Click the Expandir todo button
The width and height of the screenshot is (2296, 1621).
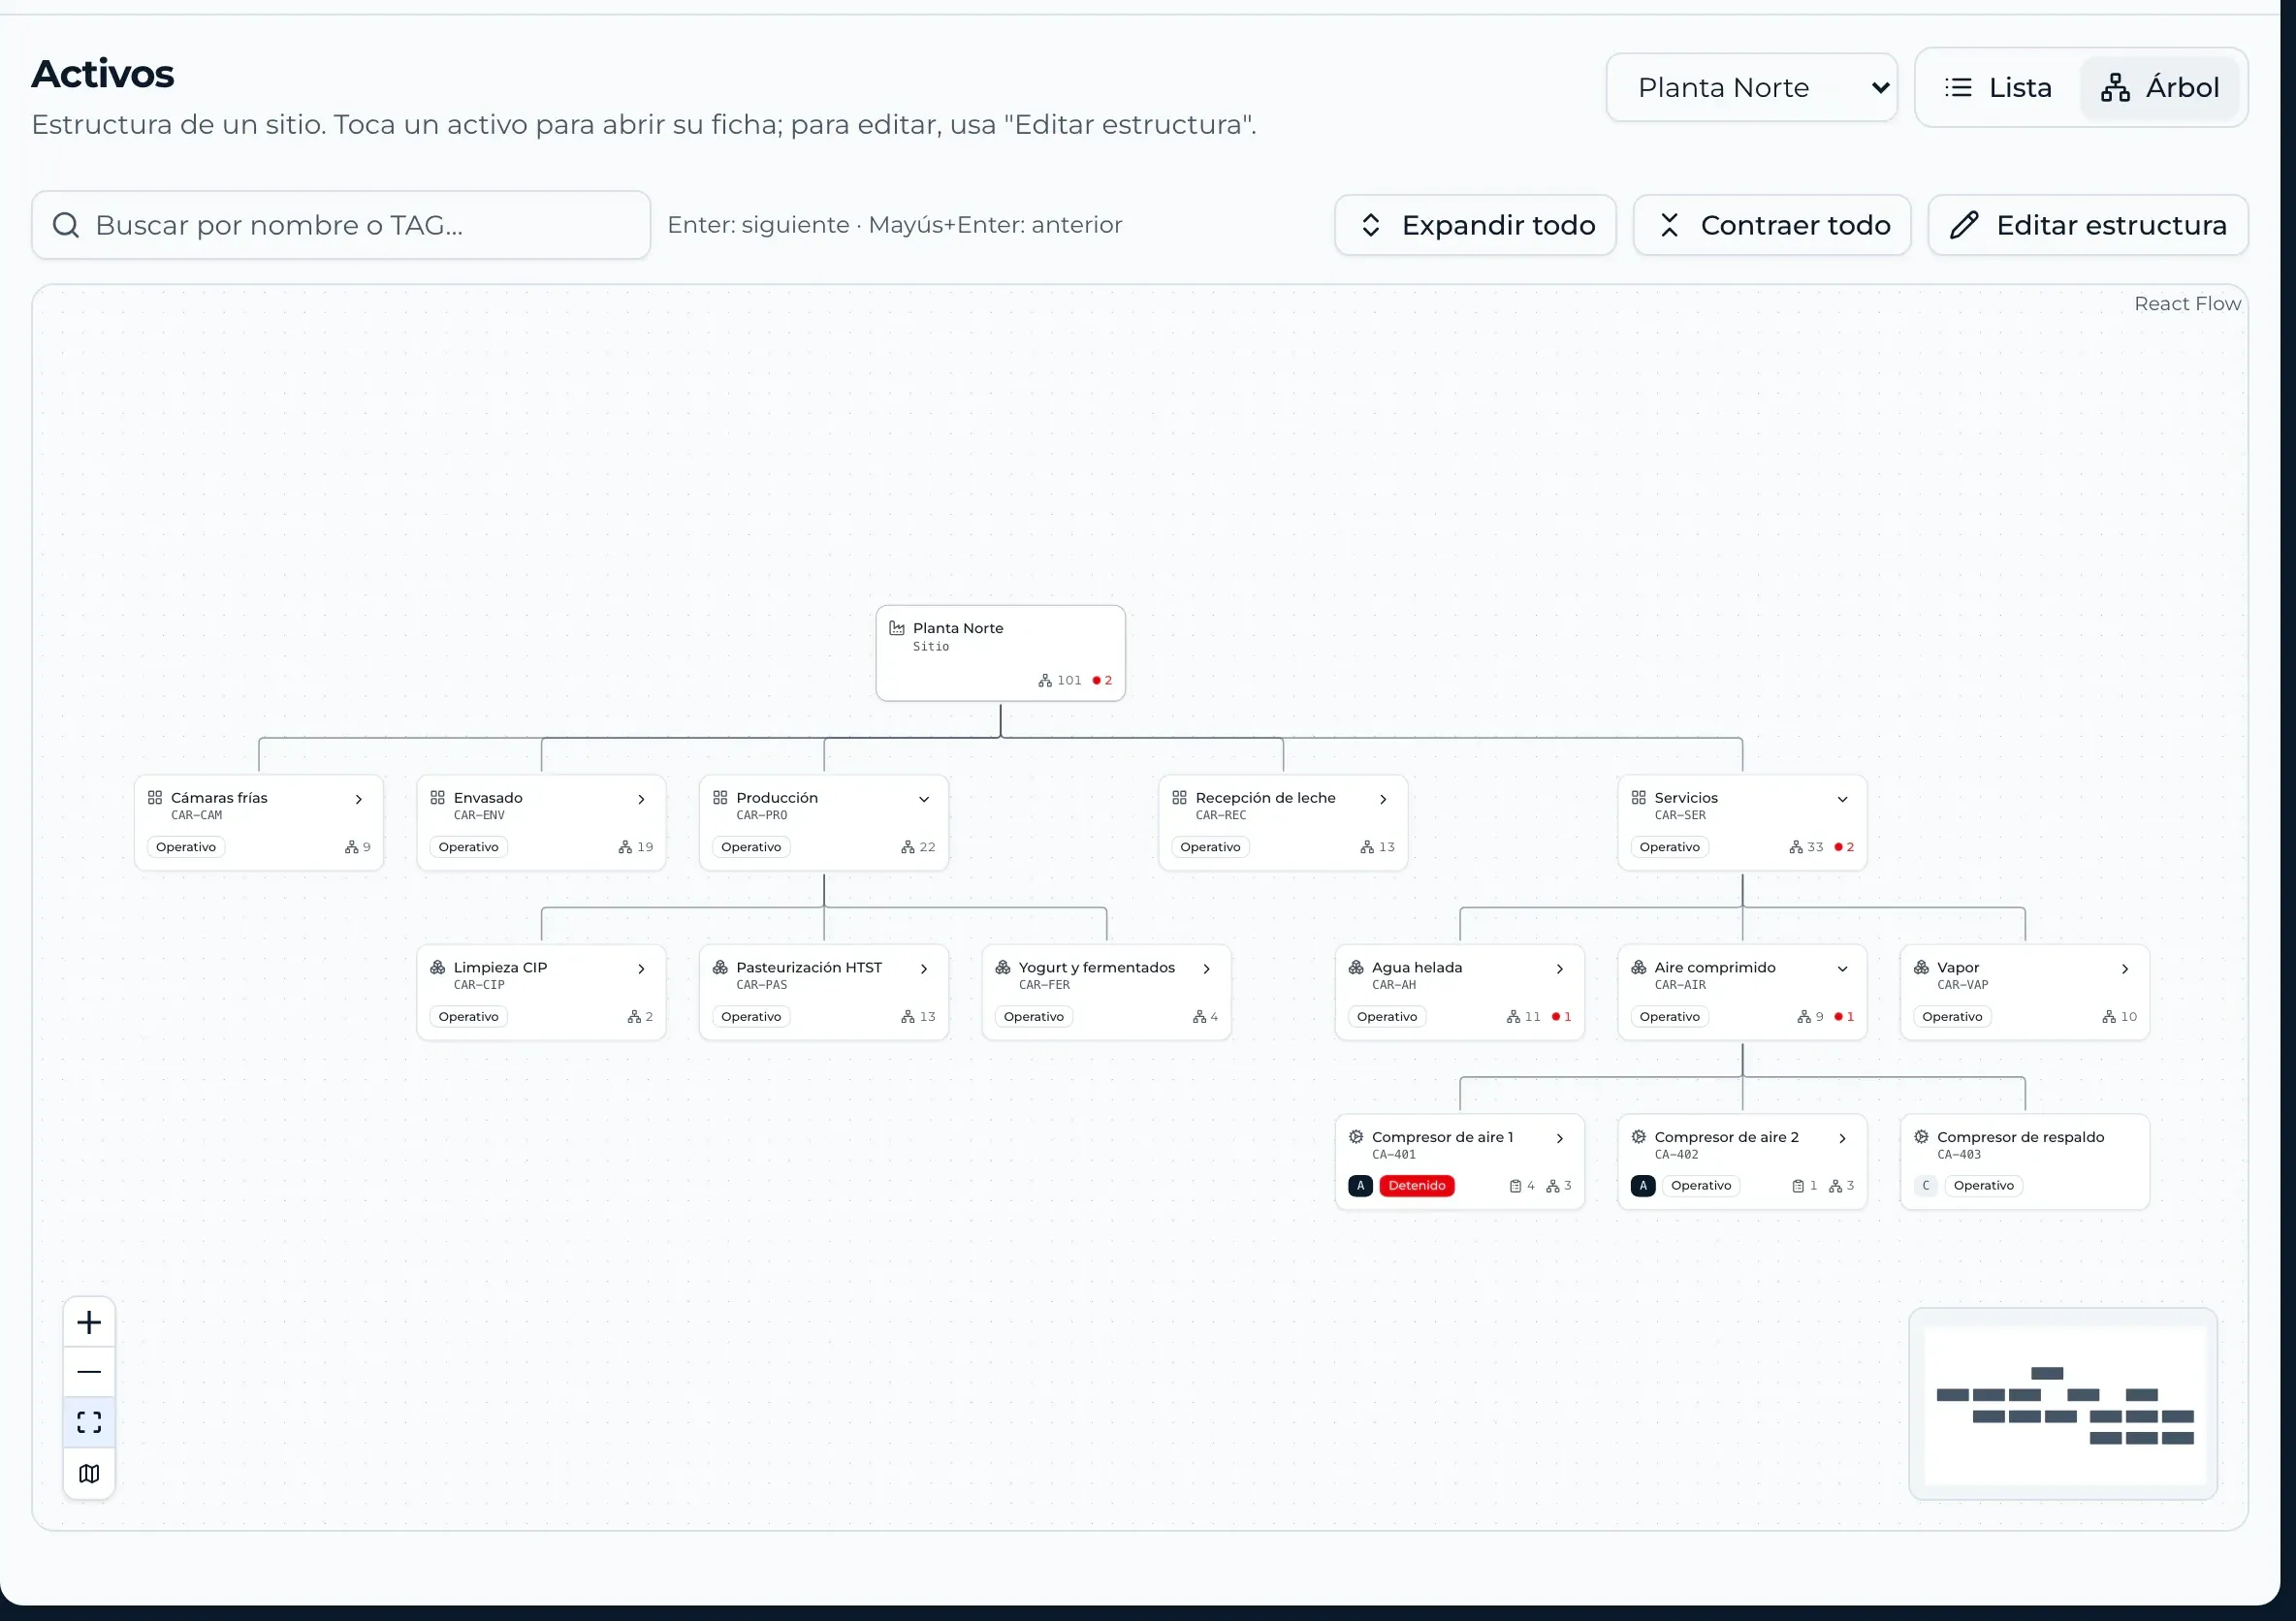[x=1475, y=225]
